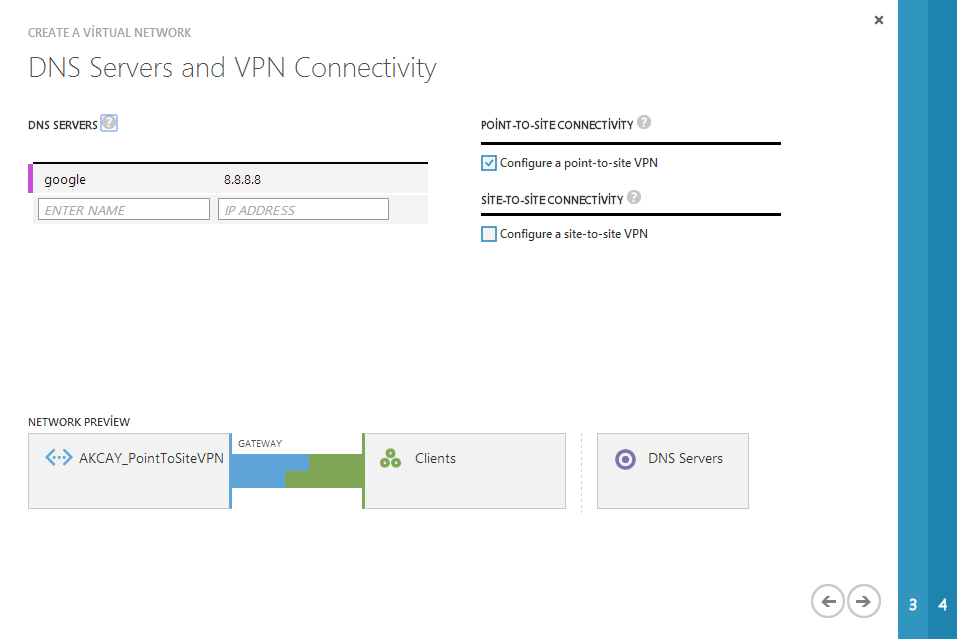Close the Create a Virtual Network dialog

[879, 20]
